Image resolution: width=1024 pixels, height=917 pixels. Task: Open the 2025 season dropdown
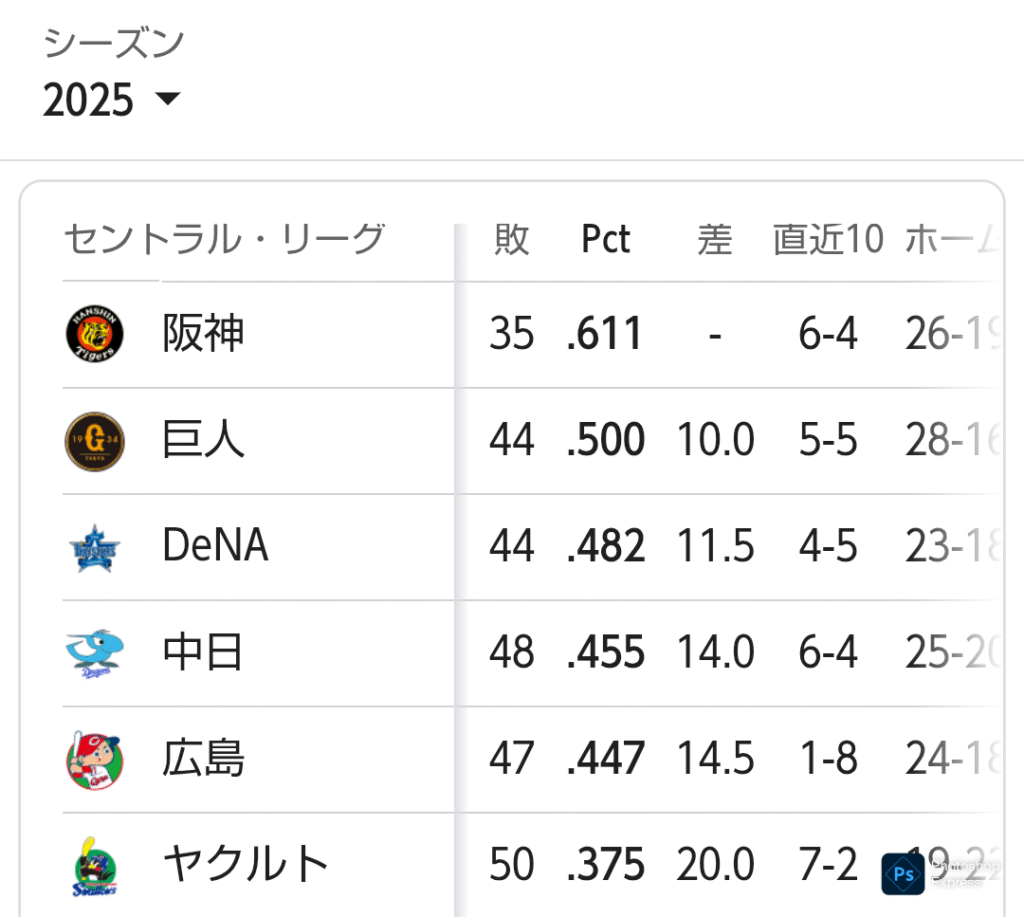[111, 99]
